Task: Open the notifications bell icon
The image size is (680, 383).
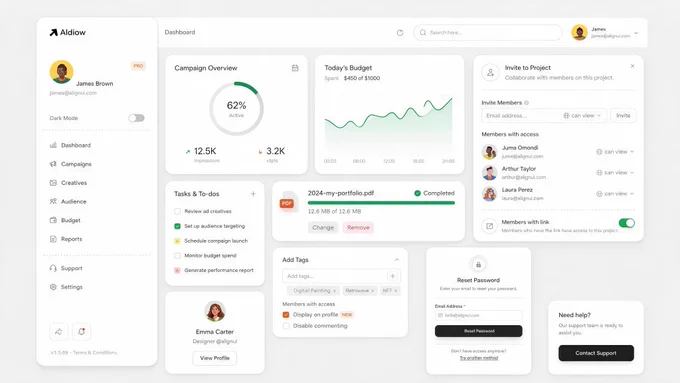Action: [81, 332]
